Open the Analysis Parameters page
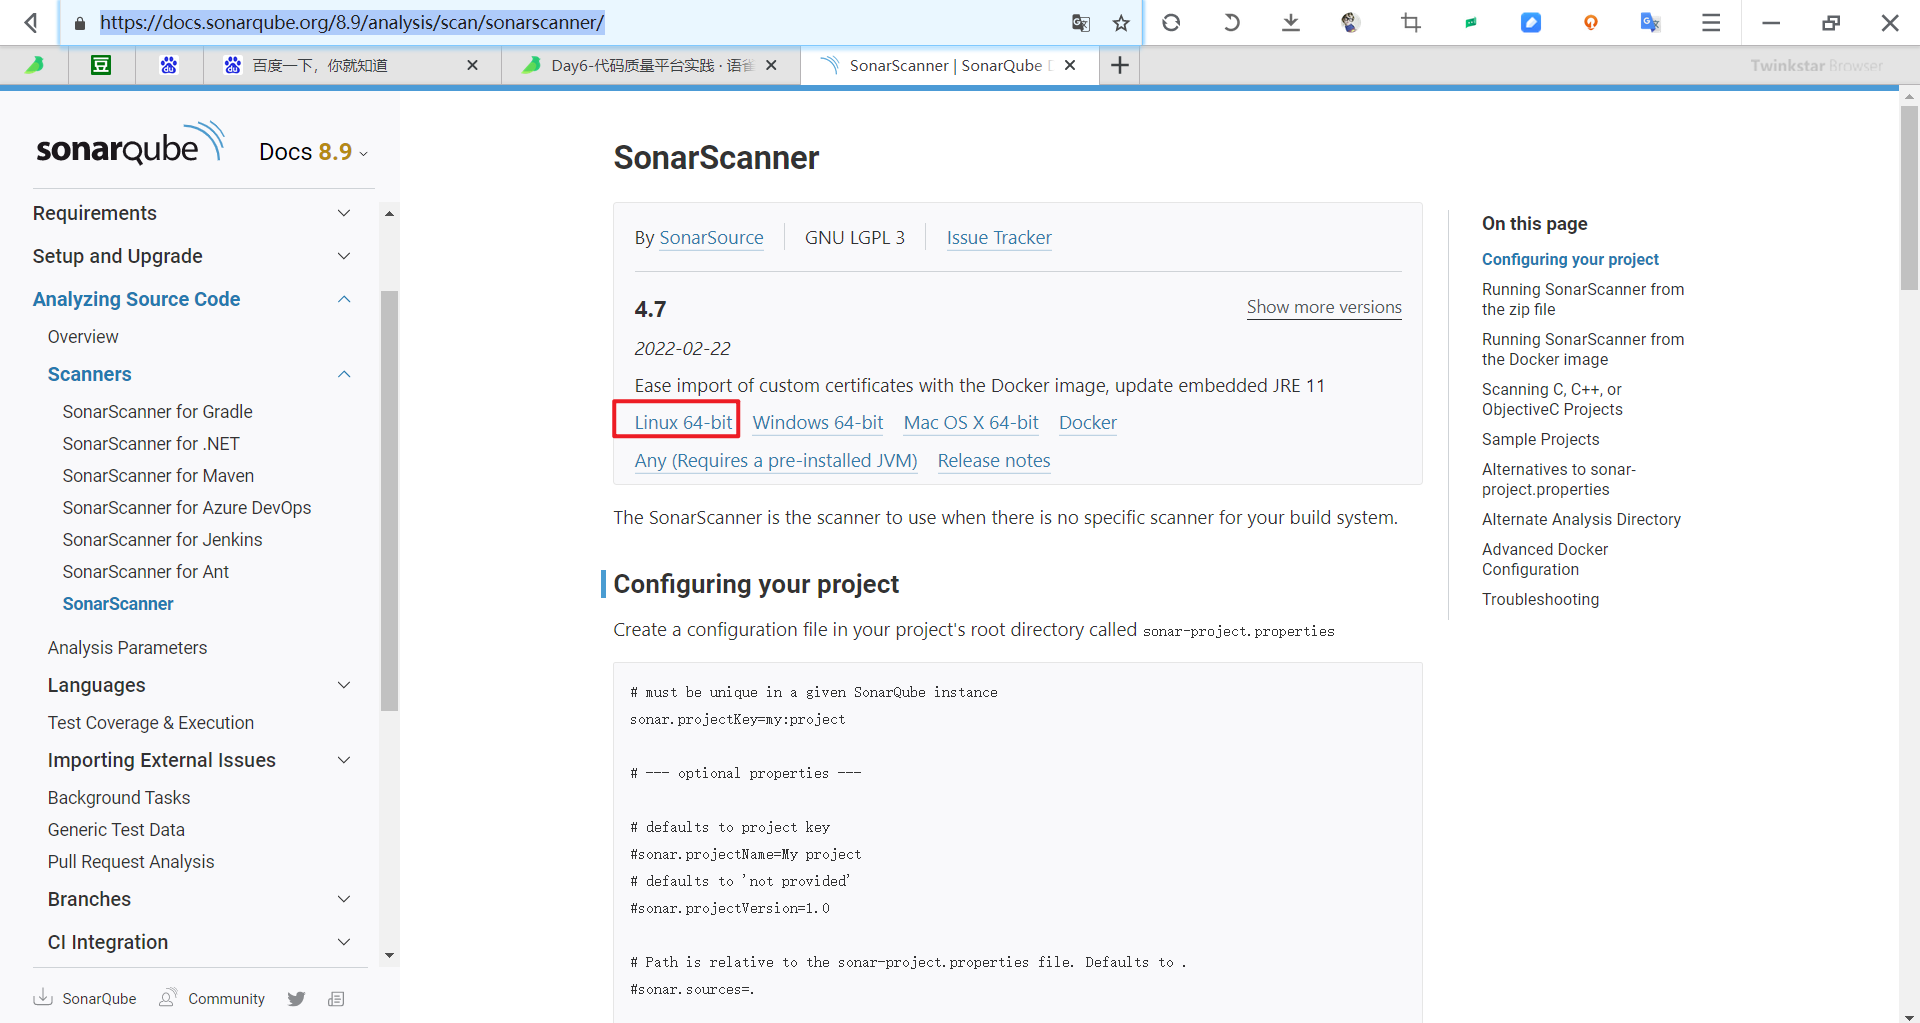This screenshot has height=1023, width=1920. [x=127, y=648]
